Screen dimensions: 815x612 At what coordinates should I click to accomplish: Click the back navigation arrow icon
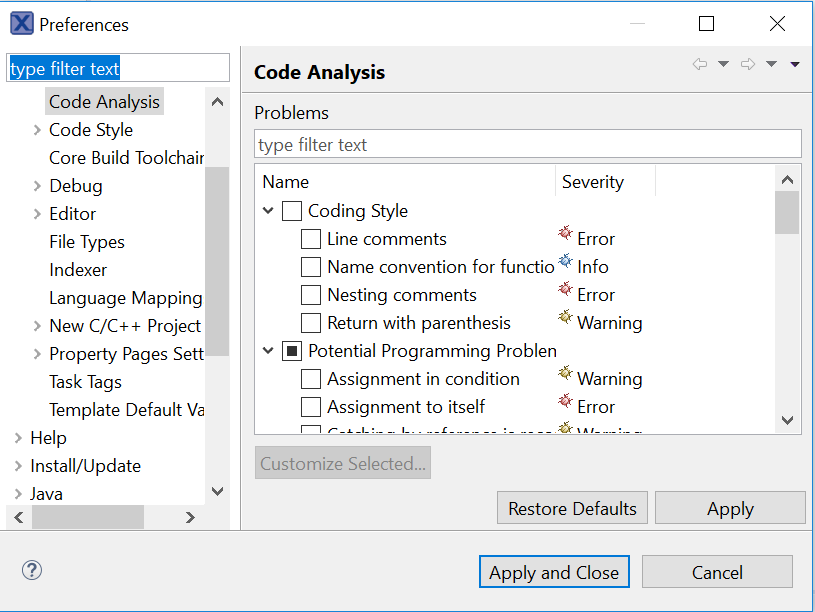[x=700, y=65]
